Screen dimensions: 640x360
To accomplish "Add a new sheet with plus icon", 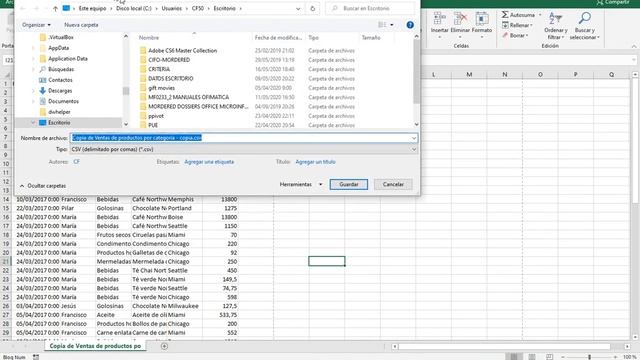I will click(x=164, y=346).
